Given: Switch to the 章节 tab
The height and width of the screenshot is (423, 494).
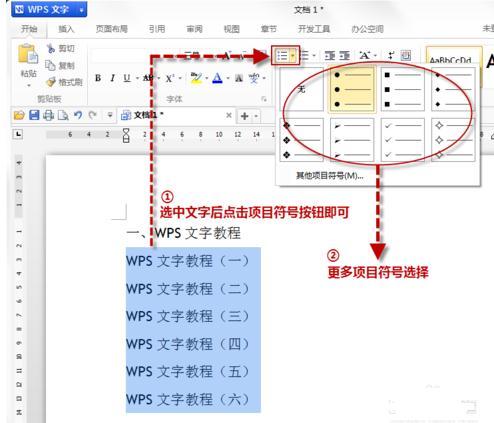Looking at the screenshot, I should [269, 29].
